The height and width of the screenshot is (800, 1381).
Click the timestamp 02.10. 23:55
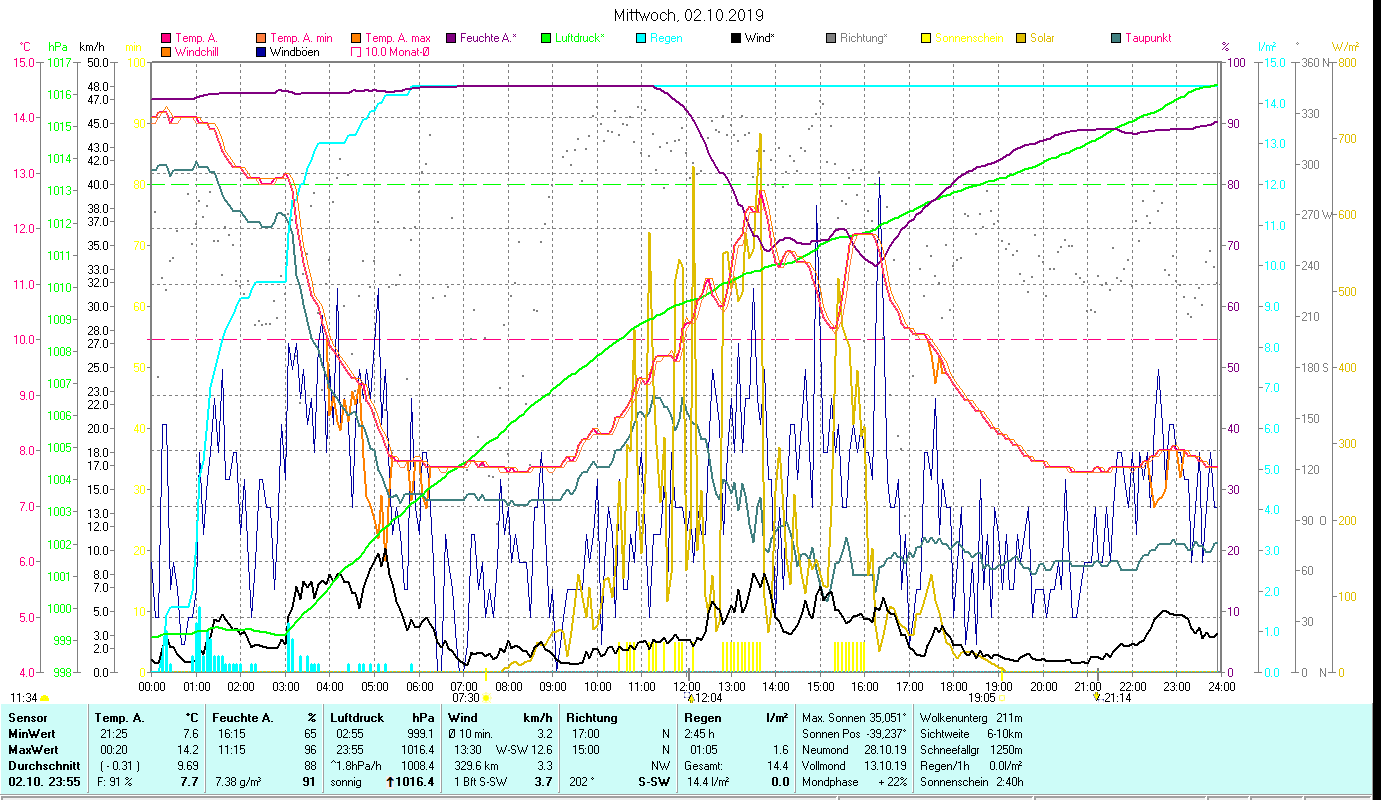[x=45, y=782]
